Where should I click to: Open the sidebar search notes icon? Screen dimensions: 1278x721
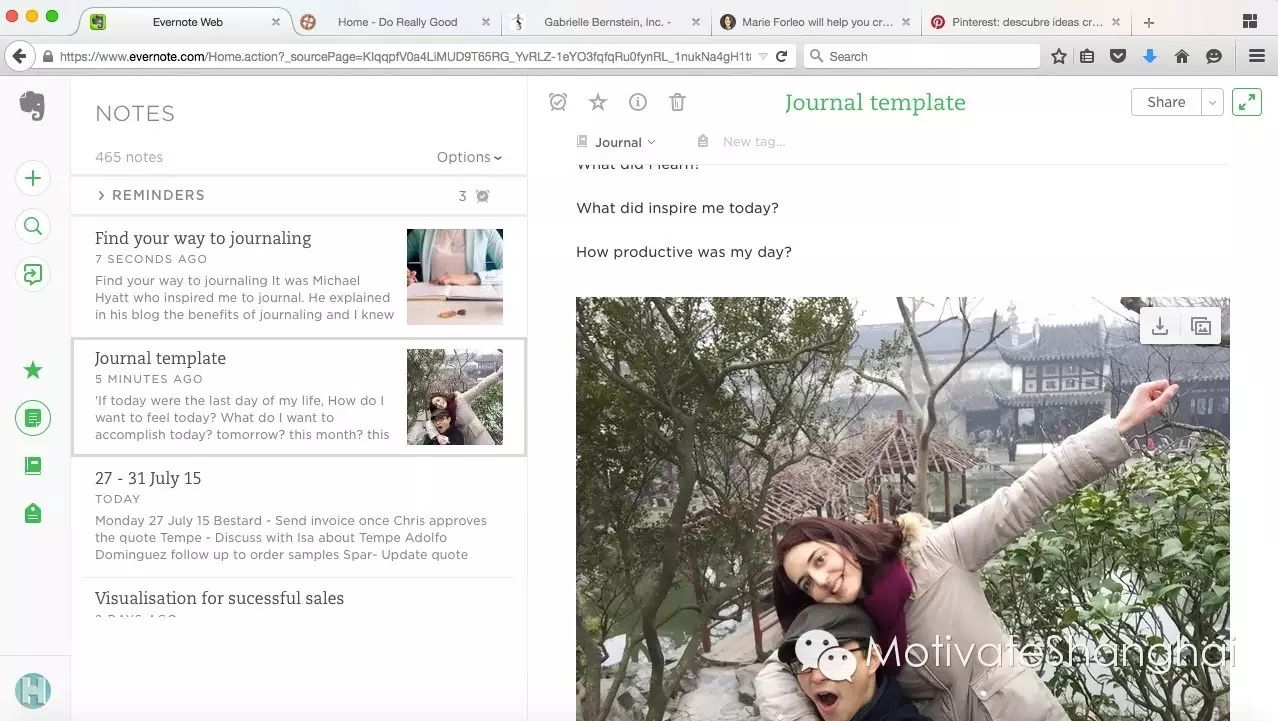33,227
